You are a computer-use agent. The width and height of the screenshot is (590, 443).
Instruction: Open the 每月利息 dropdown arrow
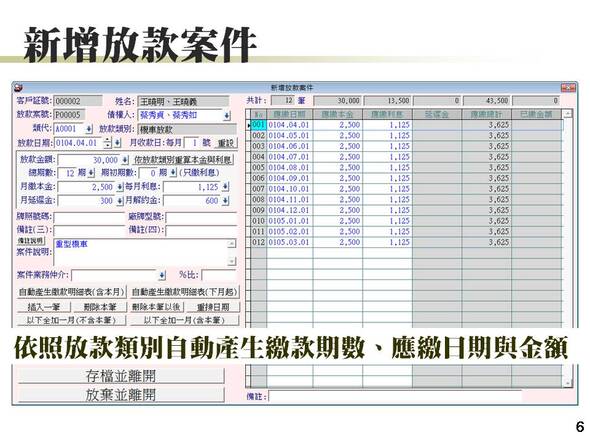pos(225,187)
